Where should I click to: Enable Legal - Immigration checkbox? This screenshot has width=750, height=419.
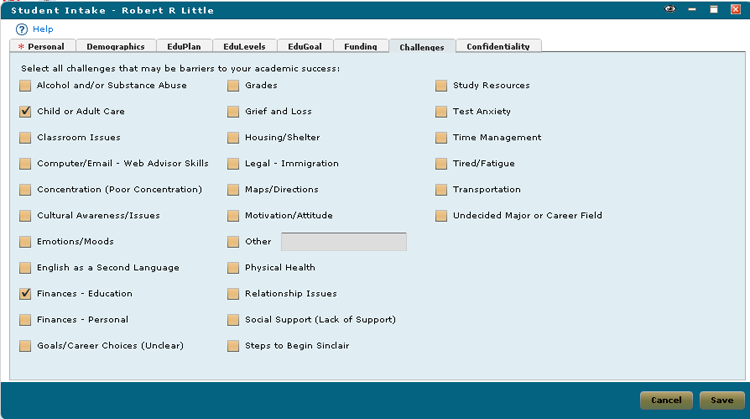point(233,164)
